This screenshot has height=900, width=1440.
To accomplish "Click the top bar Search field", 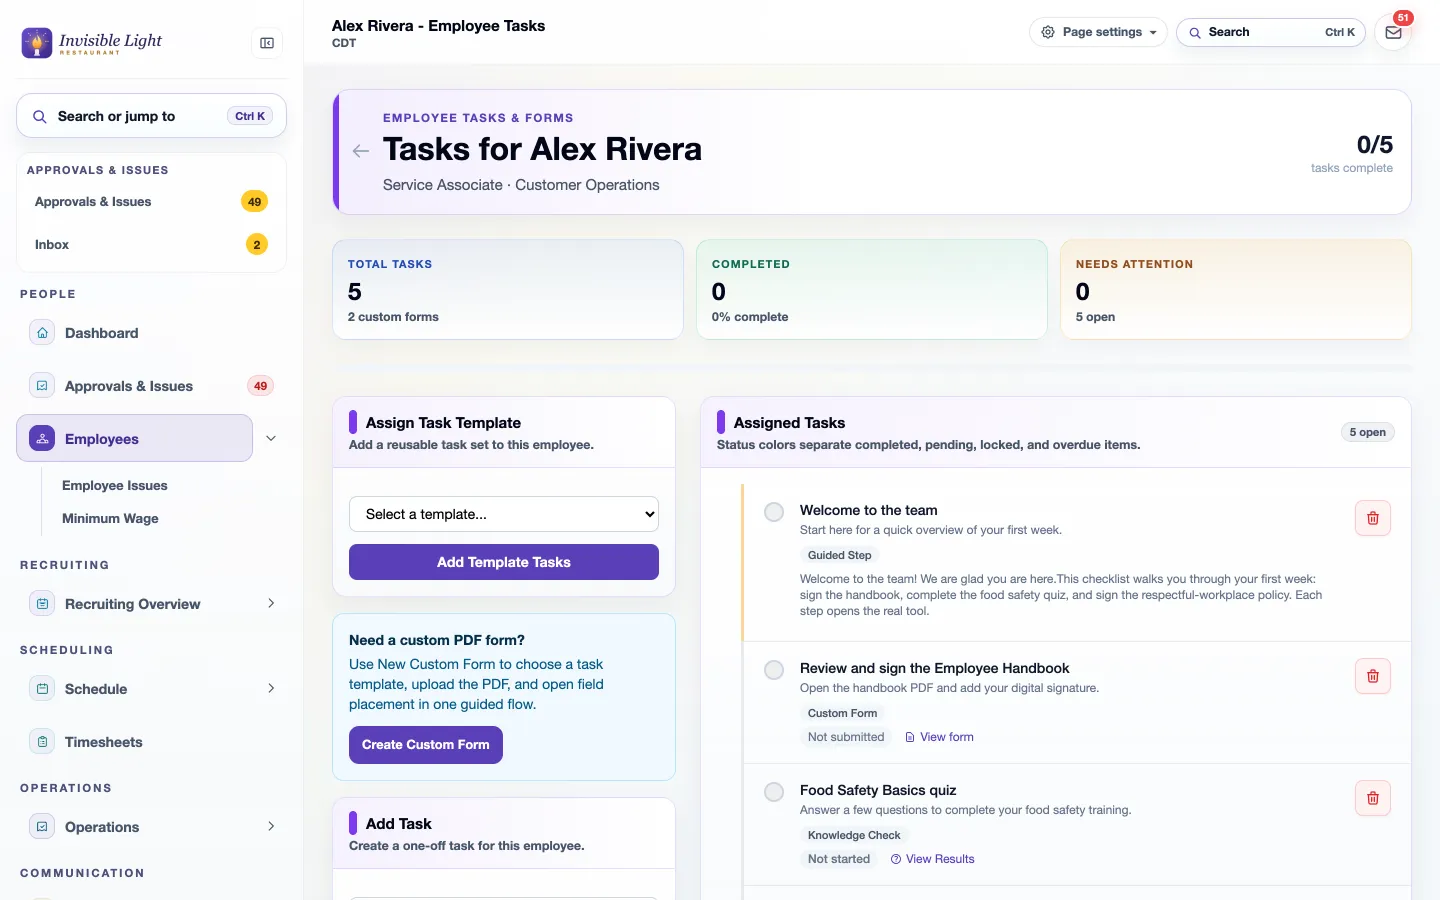I will pos(1271,32).
